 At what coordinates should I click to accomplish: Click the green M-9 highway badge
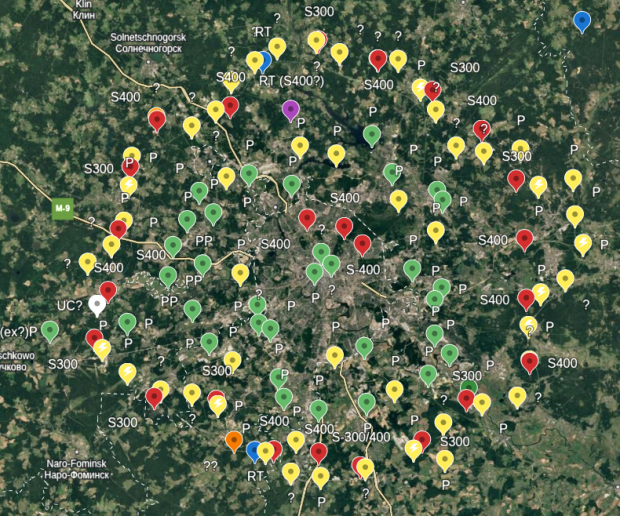(63, 208)
